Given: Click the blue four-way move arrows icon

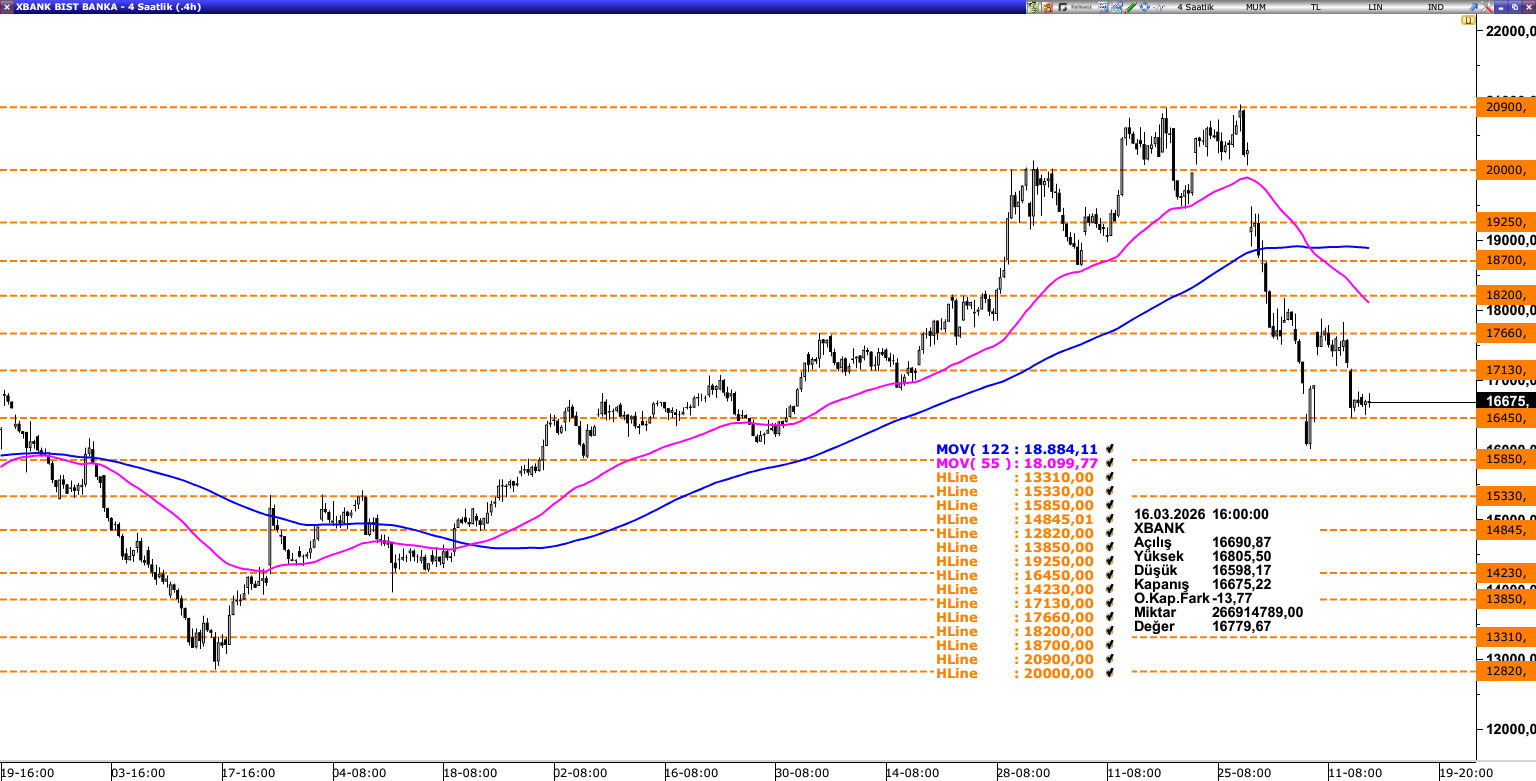Looking at the screenshot, I should (x=1144, y=7).
